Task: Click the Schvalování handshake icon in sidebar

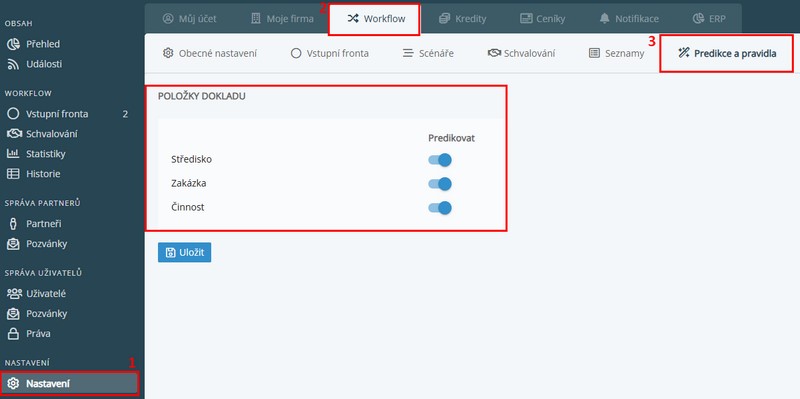Action: [13, 134]
